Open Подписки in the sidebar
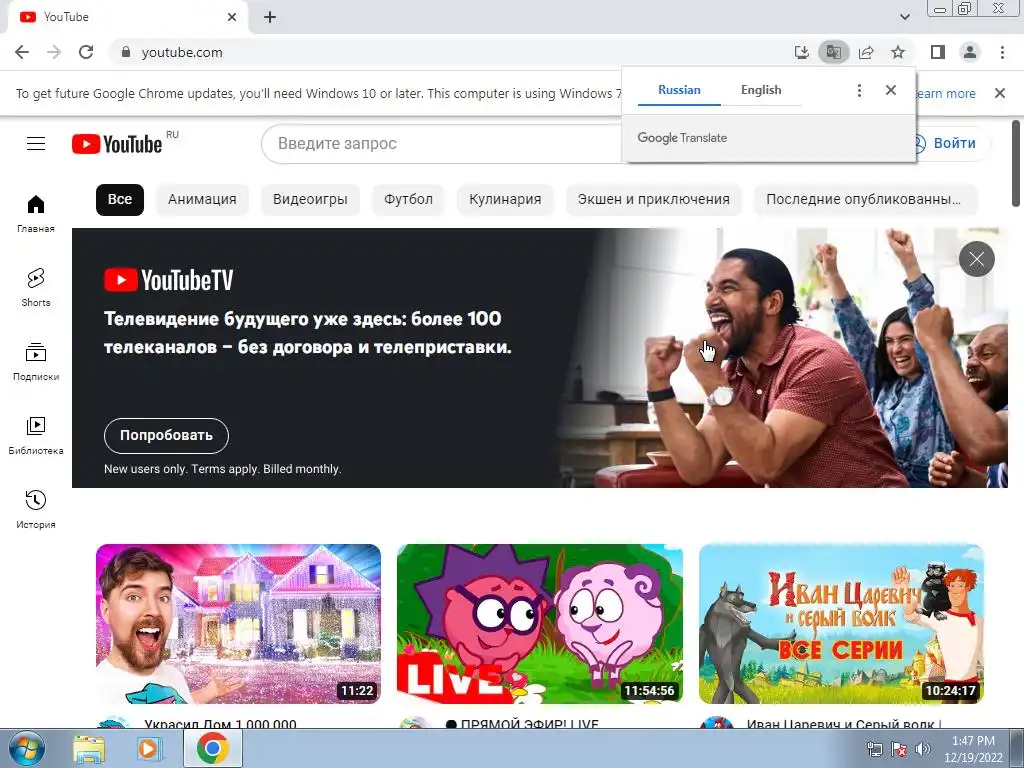1024x768 pixels. (x=36, y=361)
